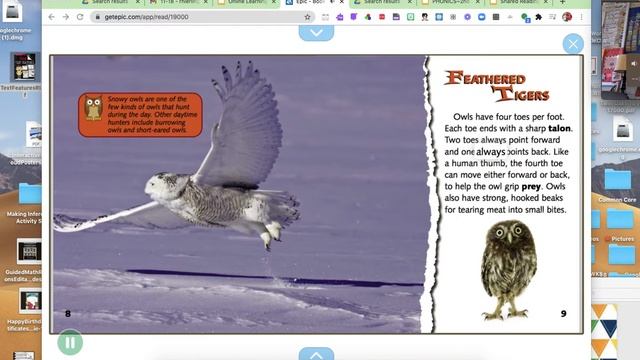The image size is (640, 360).
Task: Bookmark this page with the star icon
Action: tap(307, 17)
